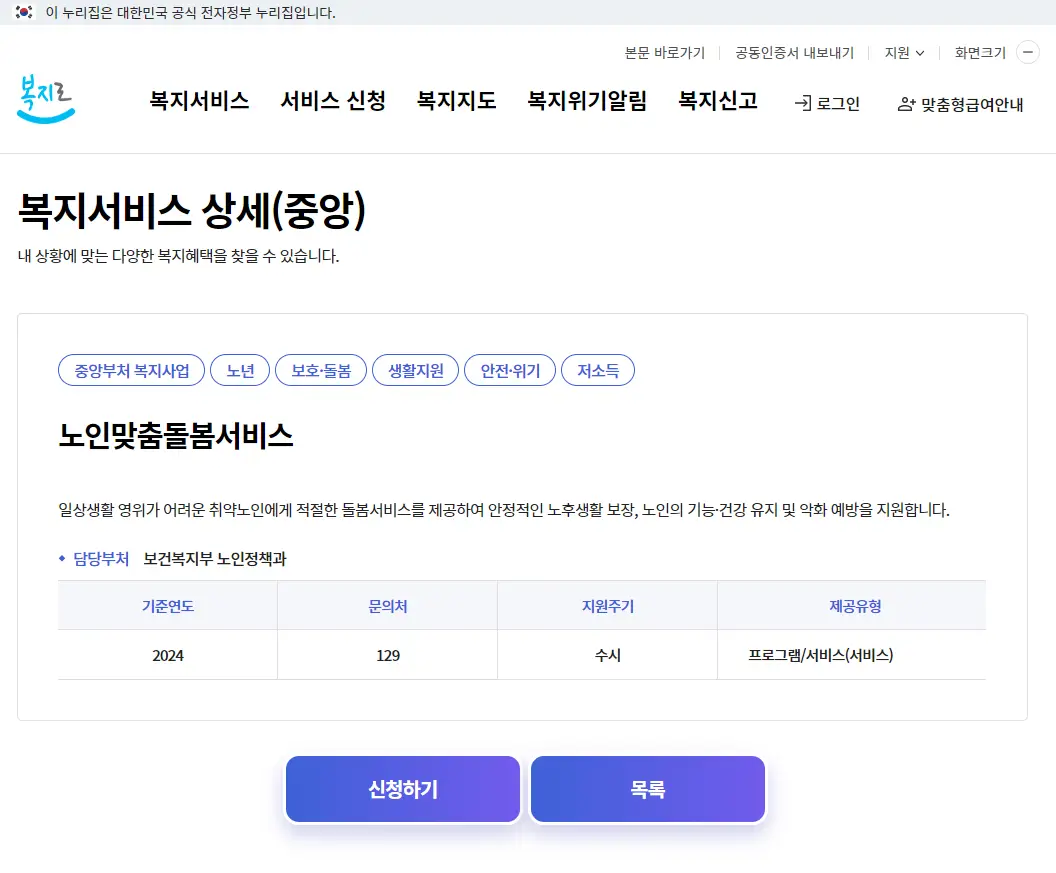This screenshot has height=873, width=1056.
Task: Open the 생활지원 tag options
Action: [x=415, y=370]
